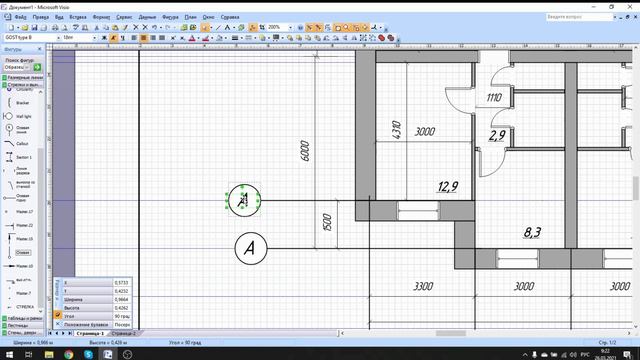Open the Фигура menu
This screenshot has width=640, height=360.
(x=170, y=17)
